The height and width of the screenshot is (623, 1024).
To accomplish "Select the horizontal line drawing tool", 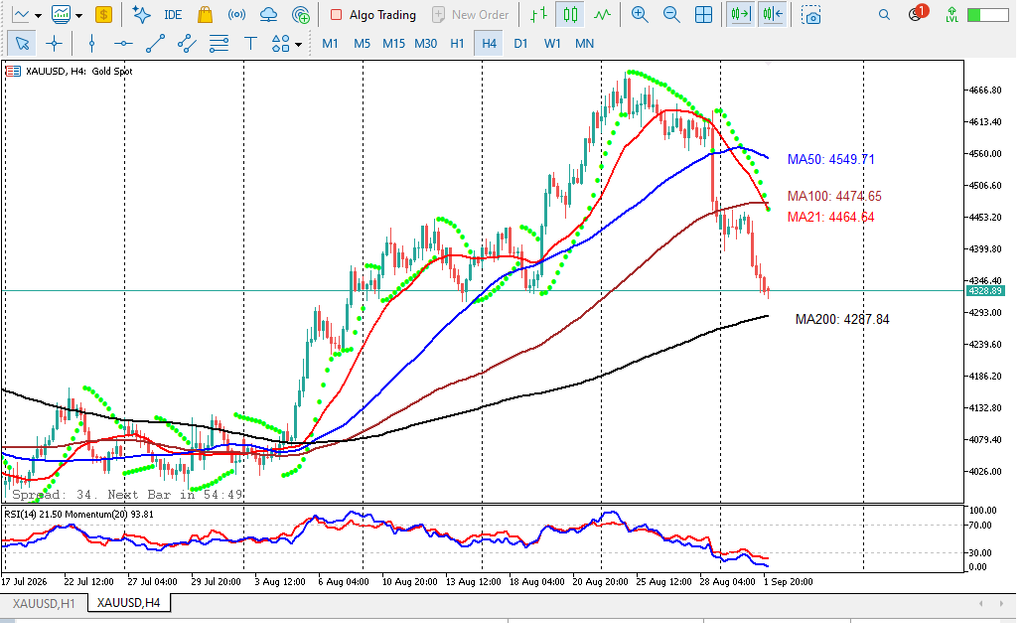I will tap(123, 44).
